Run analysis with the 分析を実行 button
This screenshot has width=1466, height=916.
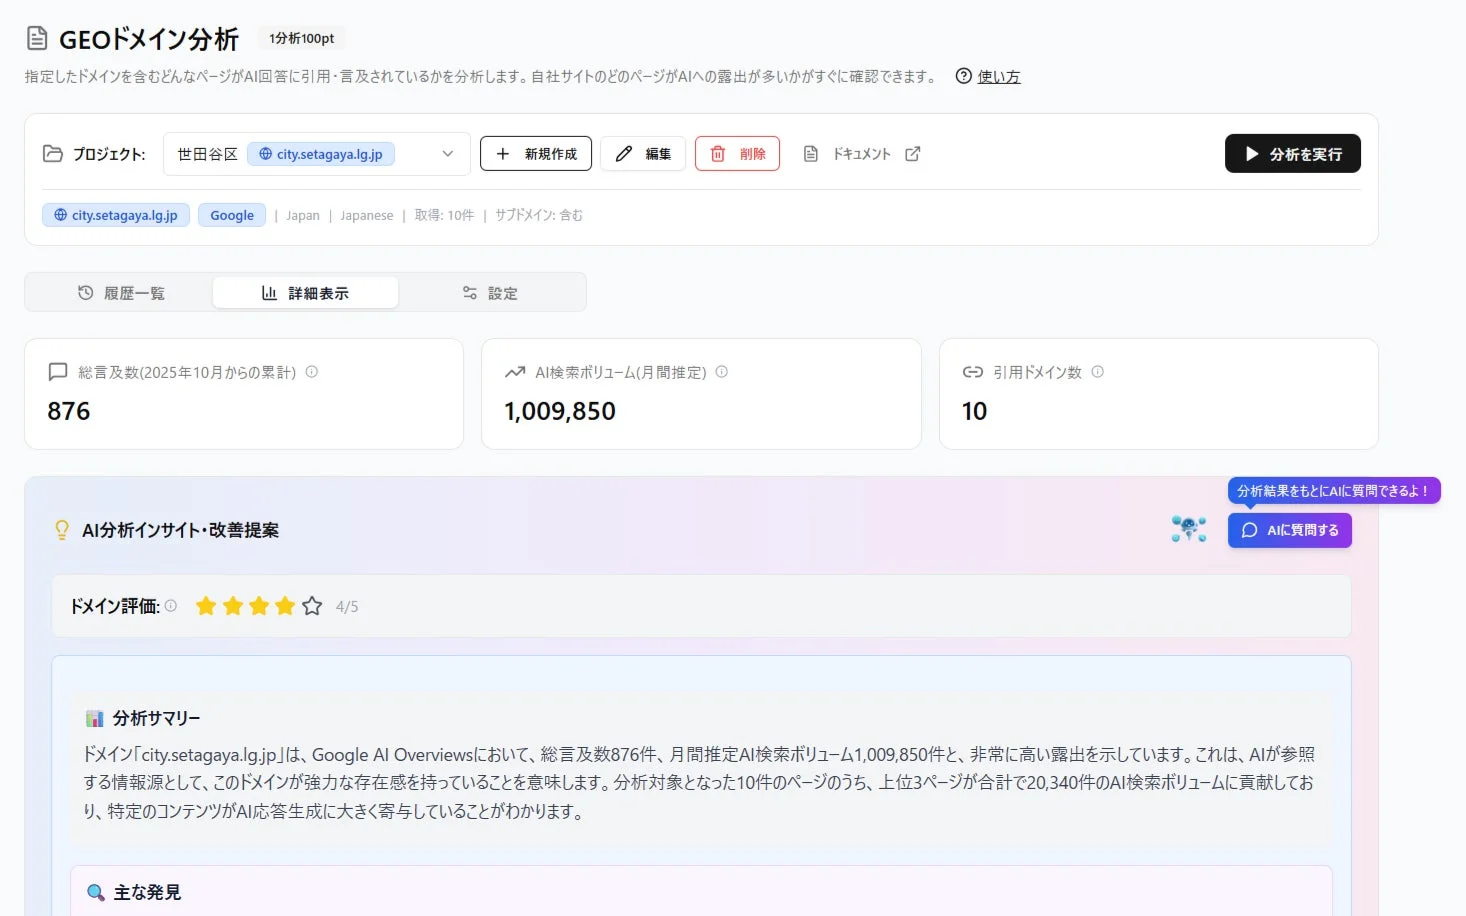point(1292,153)
